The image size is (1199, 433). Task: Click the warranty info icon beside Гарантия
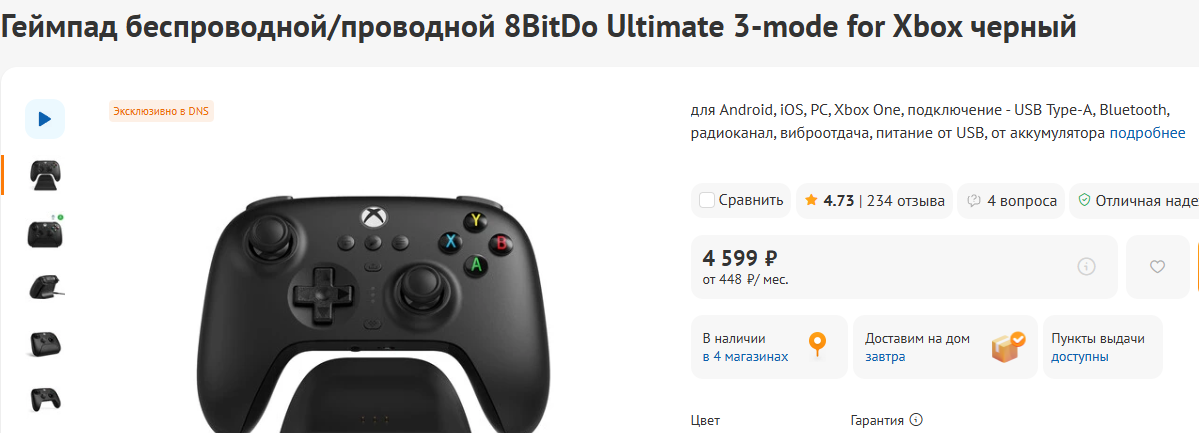tap(917, 420)
